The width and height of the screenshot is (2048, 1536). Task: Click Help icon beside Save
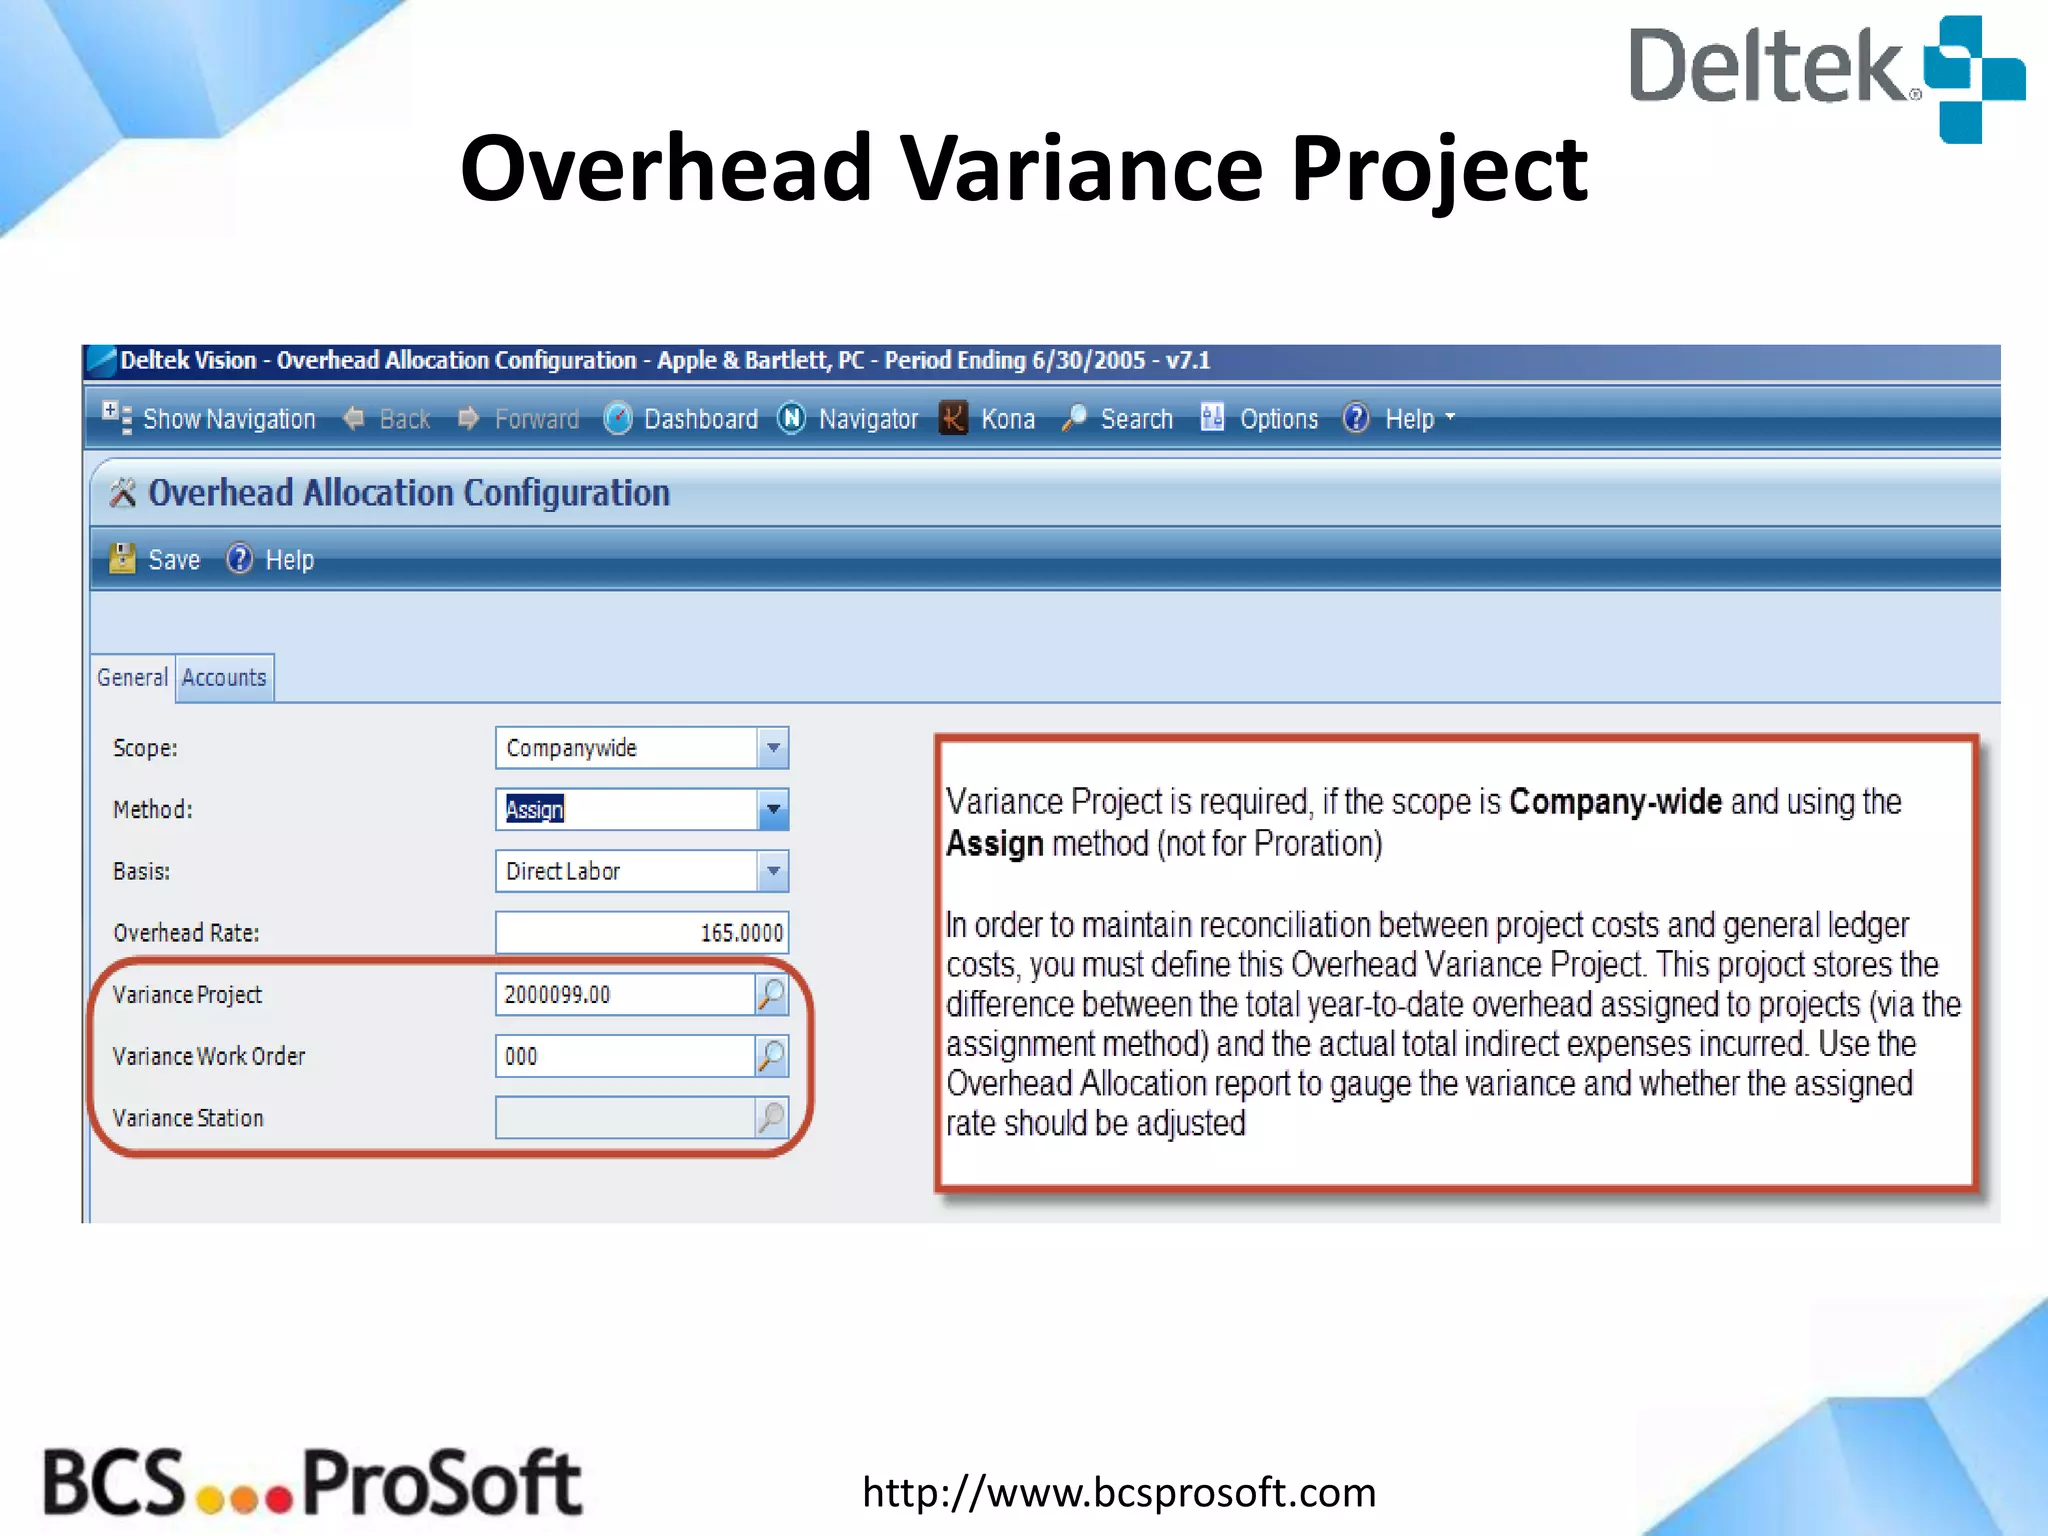239,559
